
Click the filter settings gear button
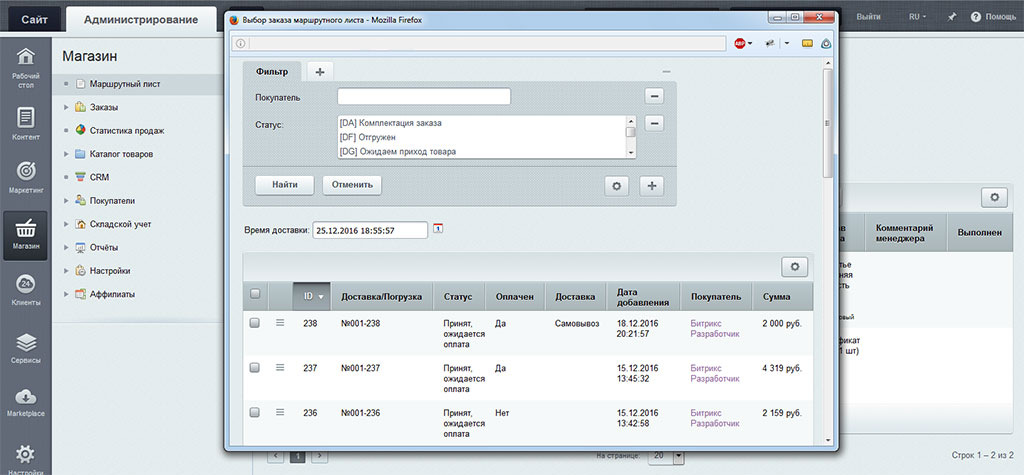pos(617,185)
